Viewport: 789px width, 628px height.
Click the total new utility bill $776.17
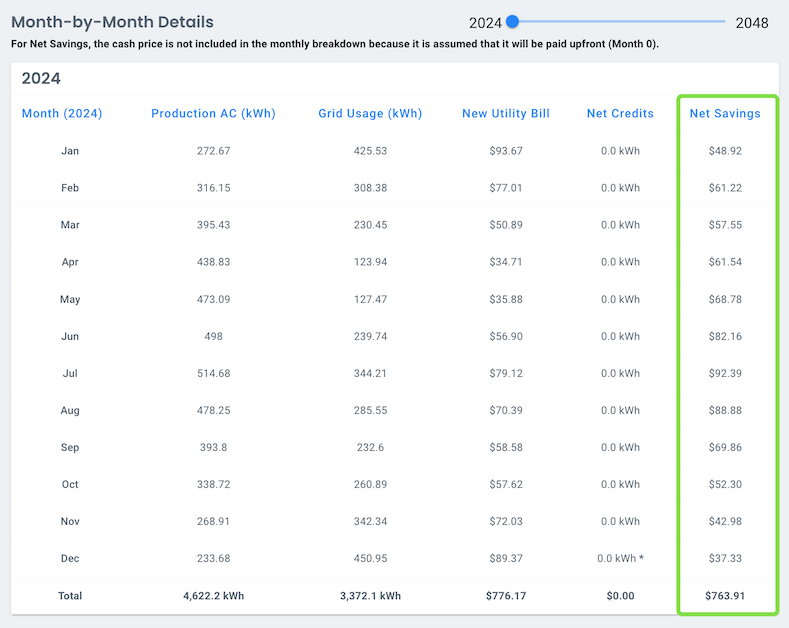coord(505,596)
